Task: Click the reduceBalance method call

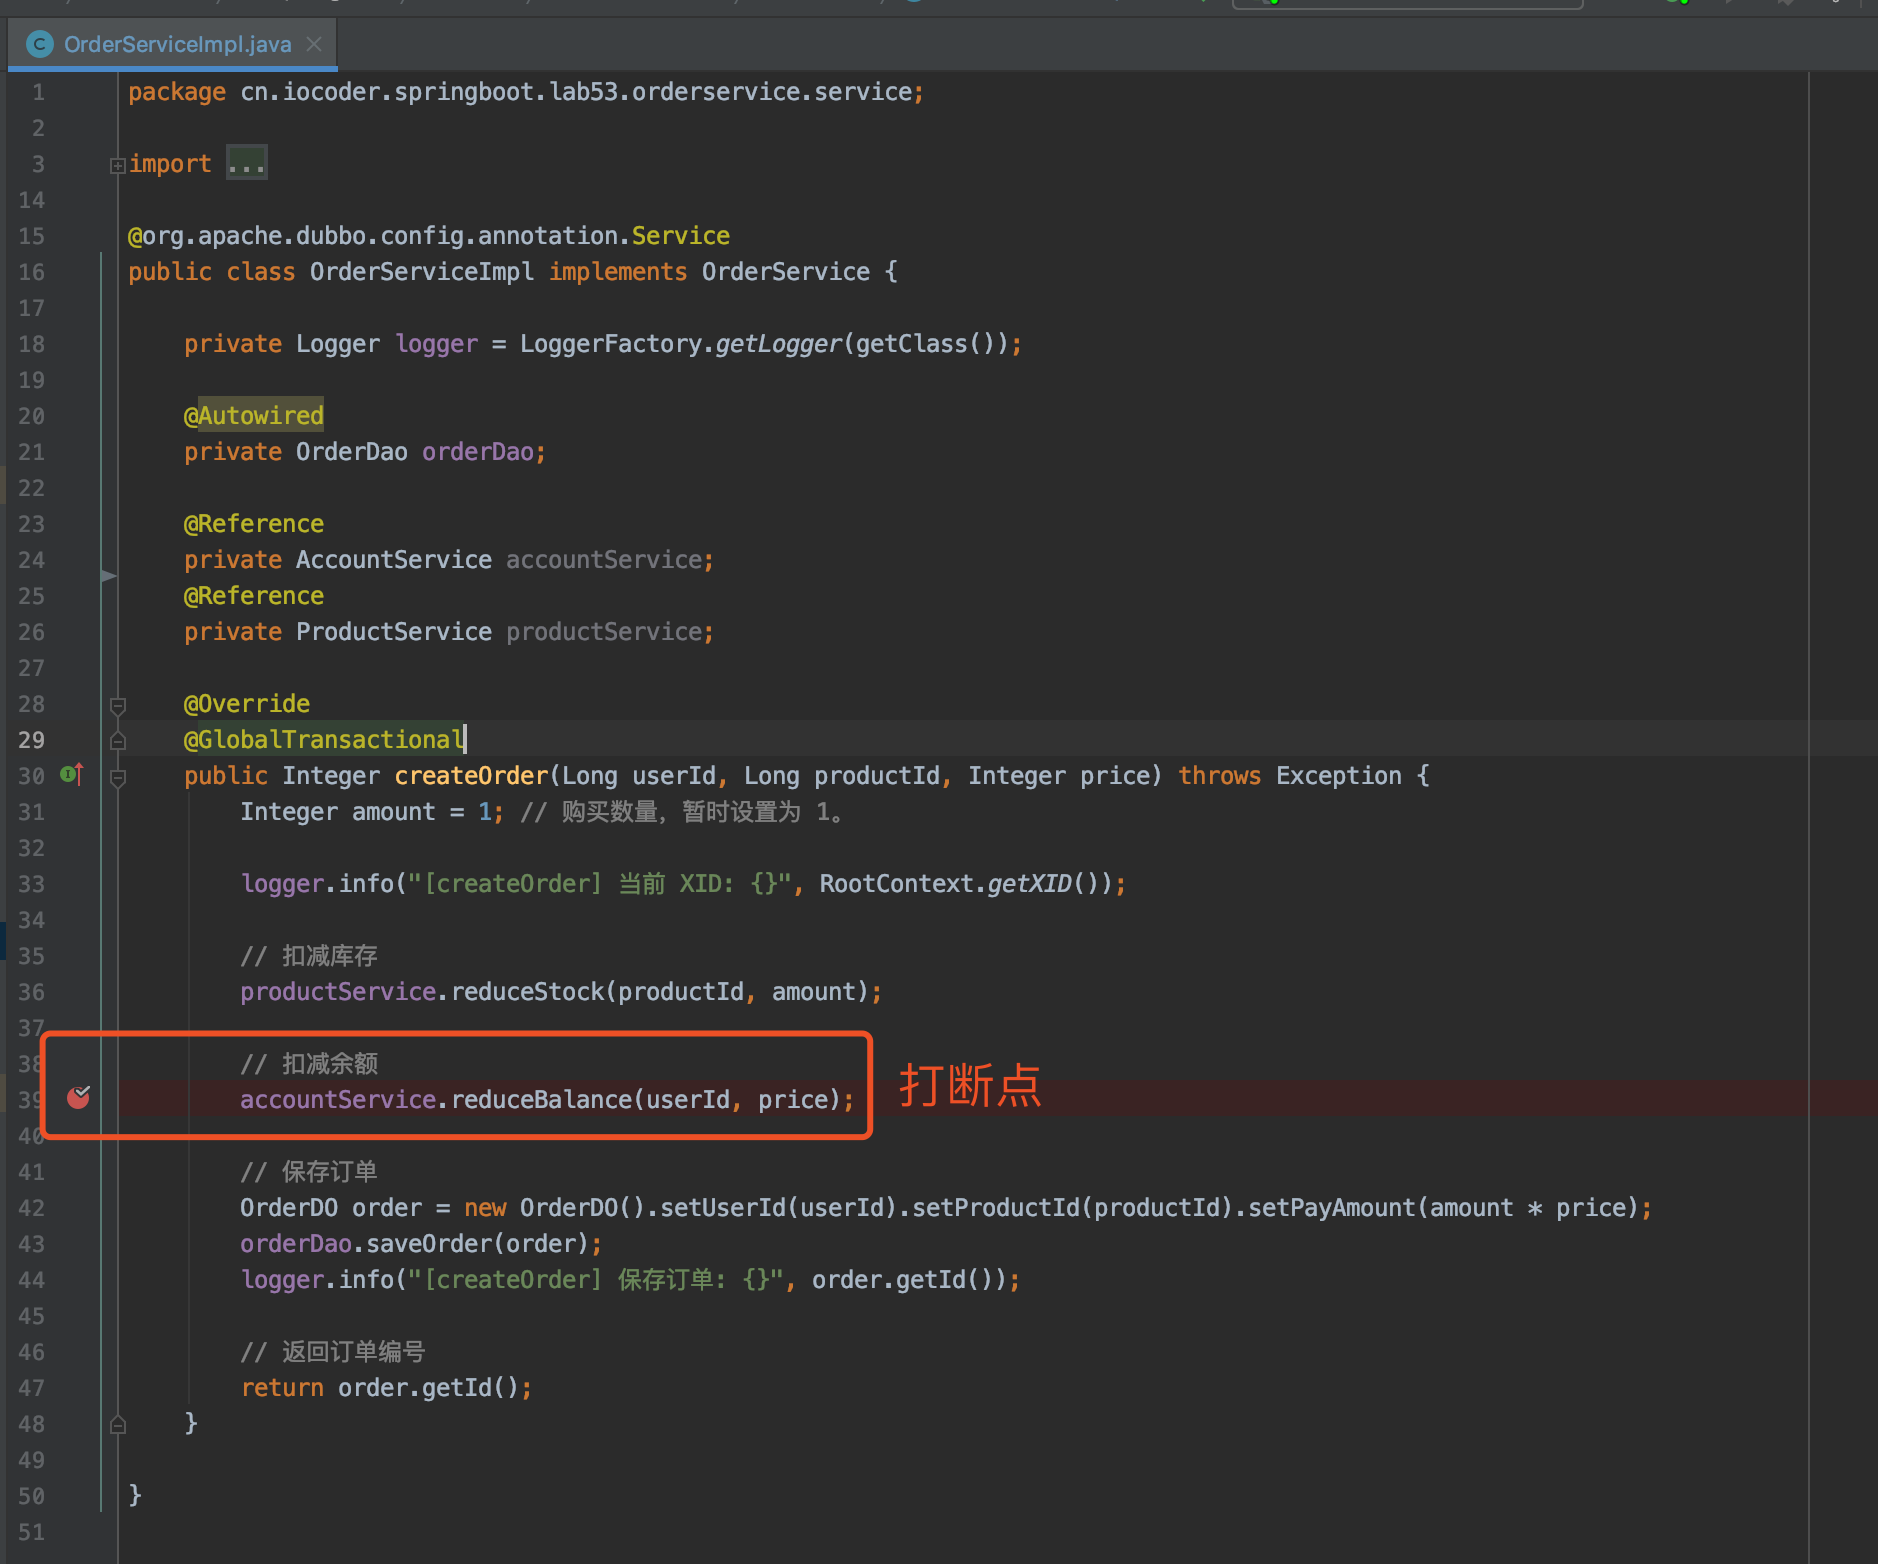Action: [541, 1100]
